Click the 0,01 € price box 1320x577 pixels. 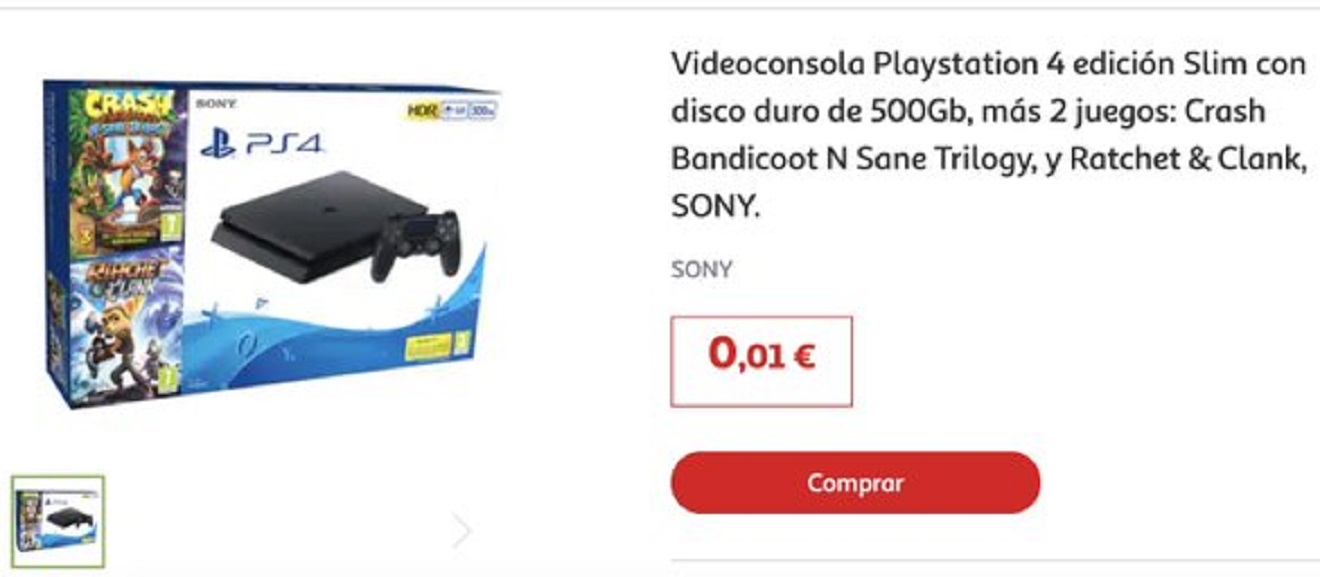pos(761,361)
